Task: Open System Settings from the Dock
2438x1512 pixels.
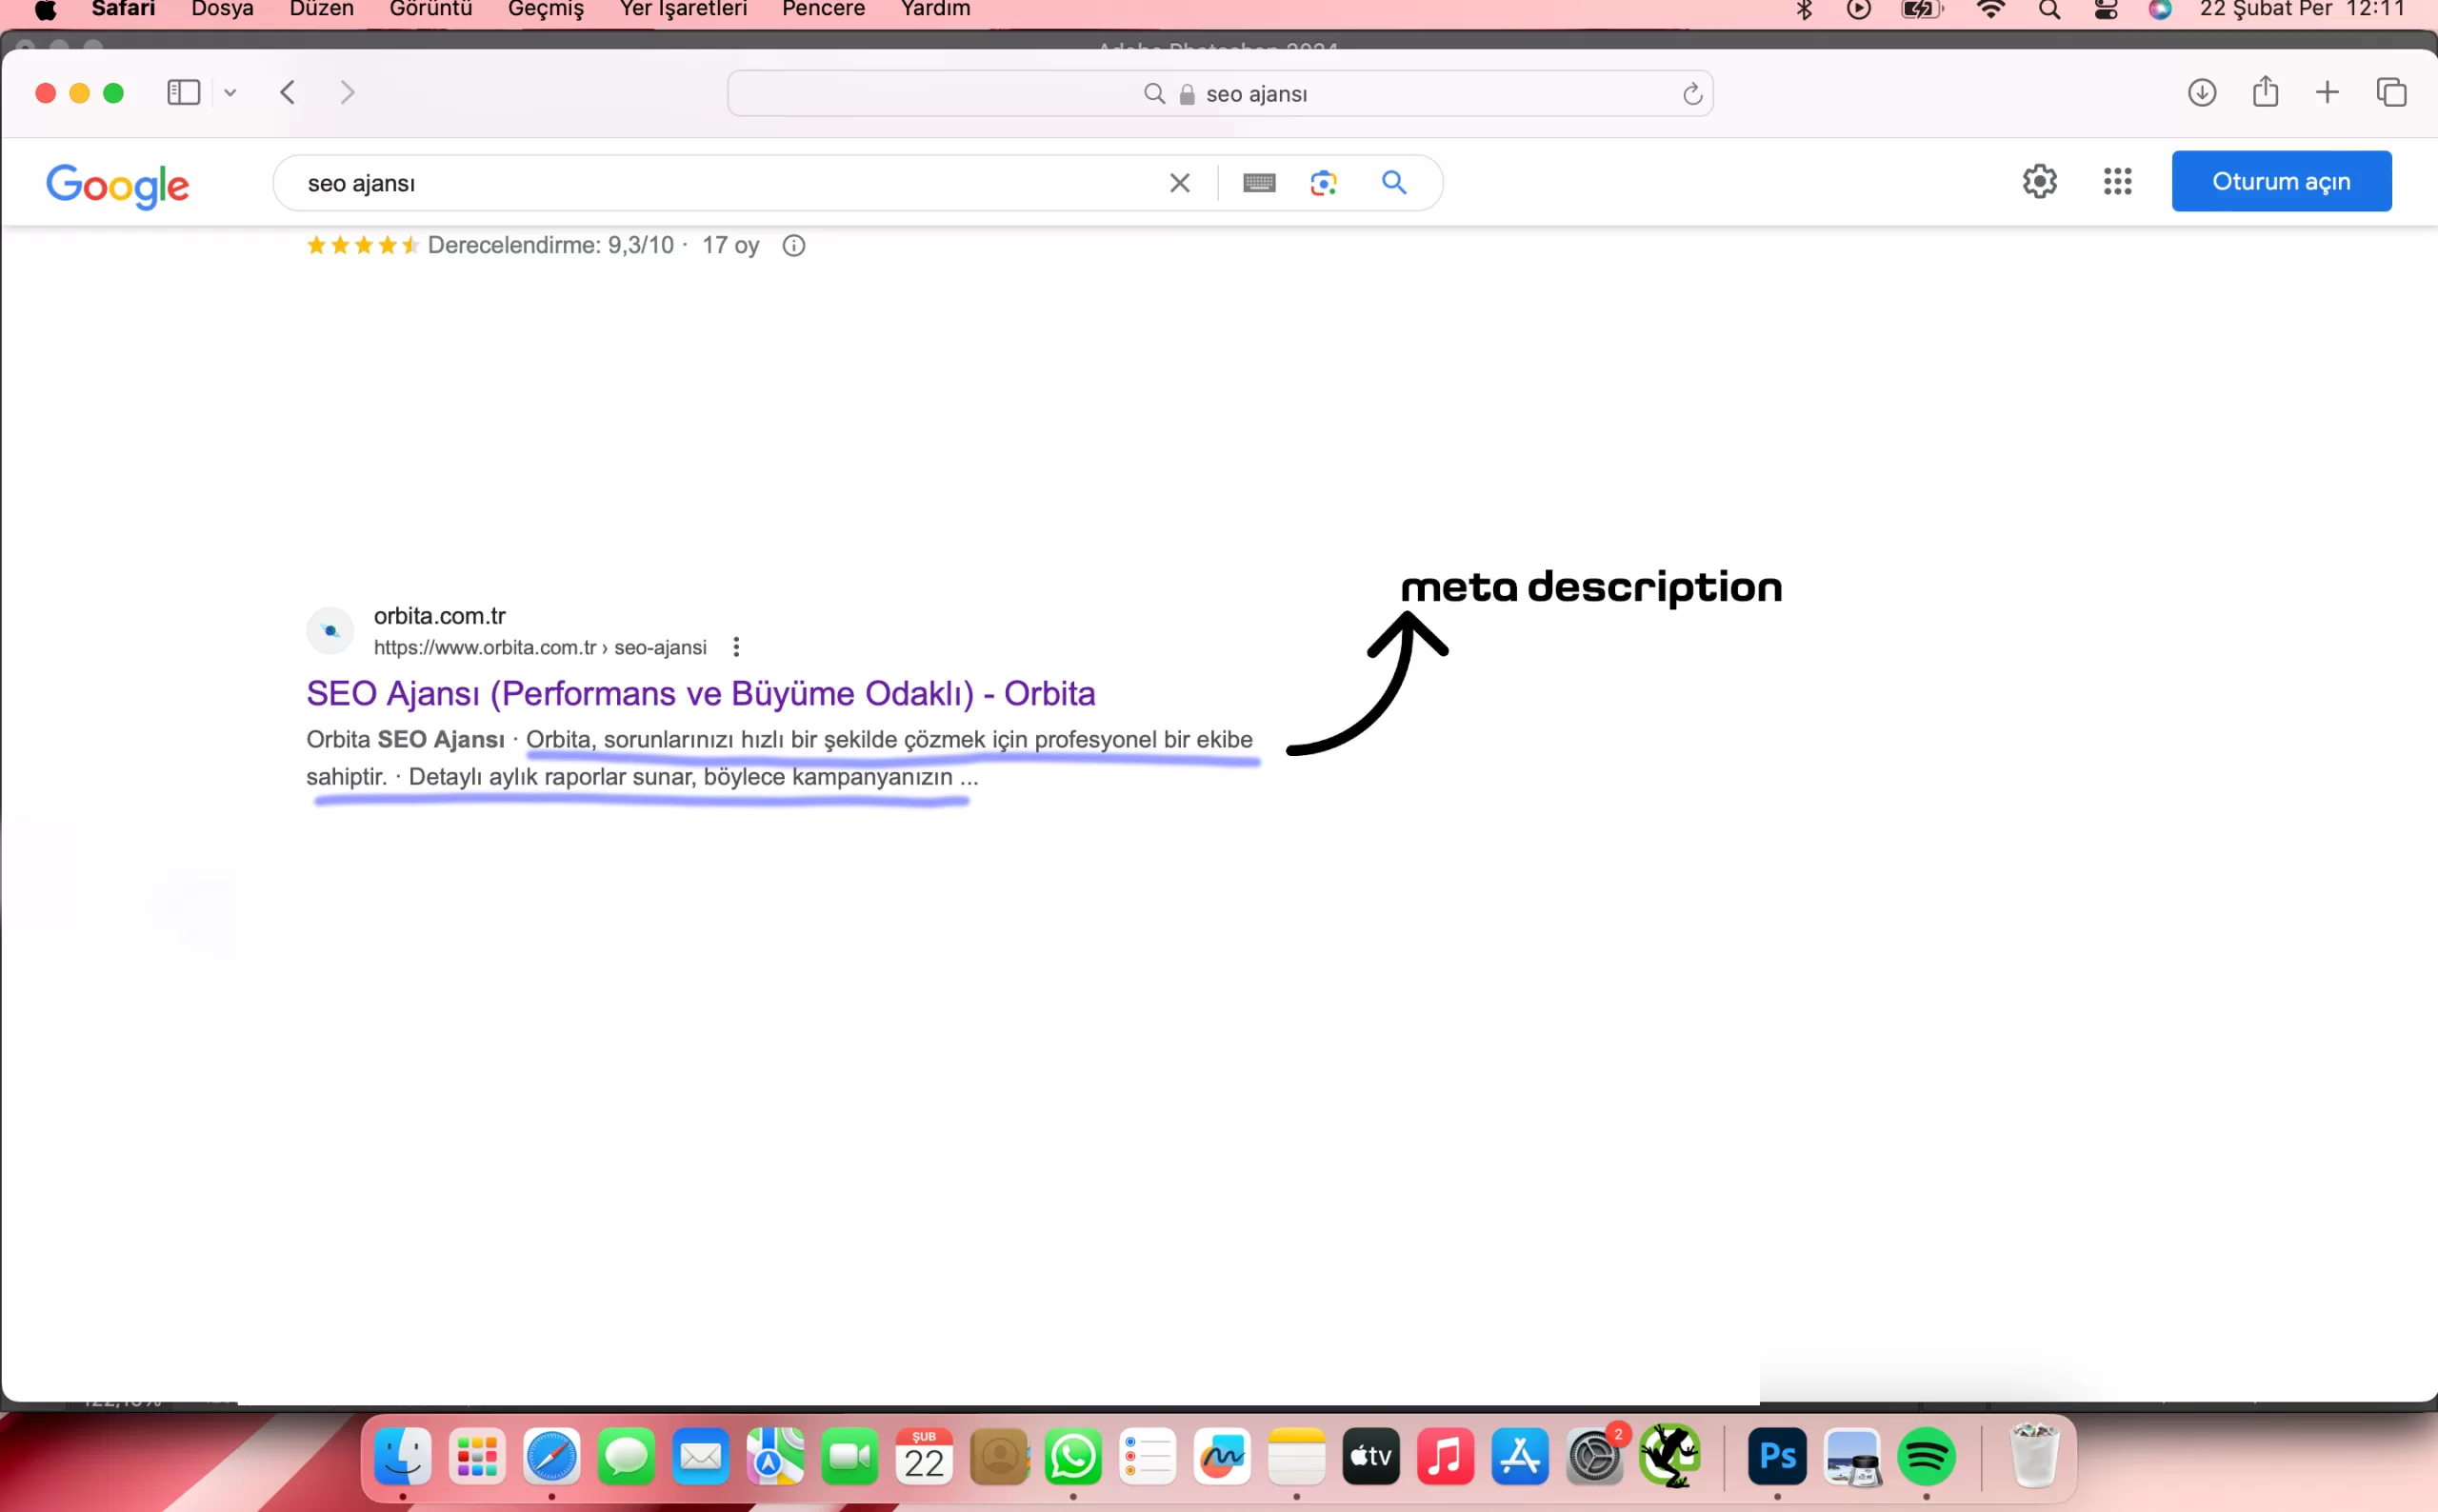Action: point(1595,1457)
